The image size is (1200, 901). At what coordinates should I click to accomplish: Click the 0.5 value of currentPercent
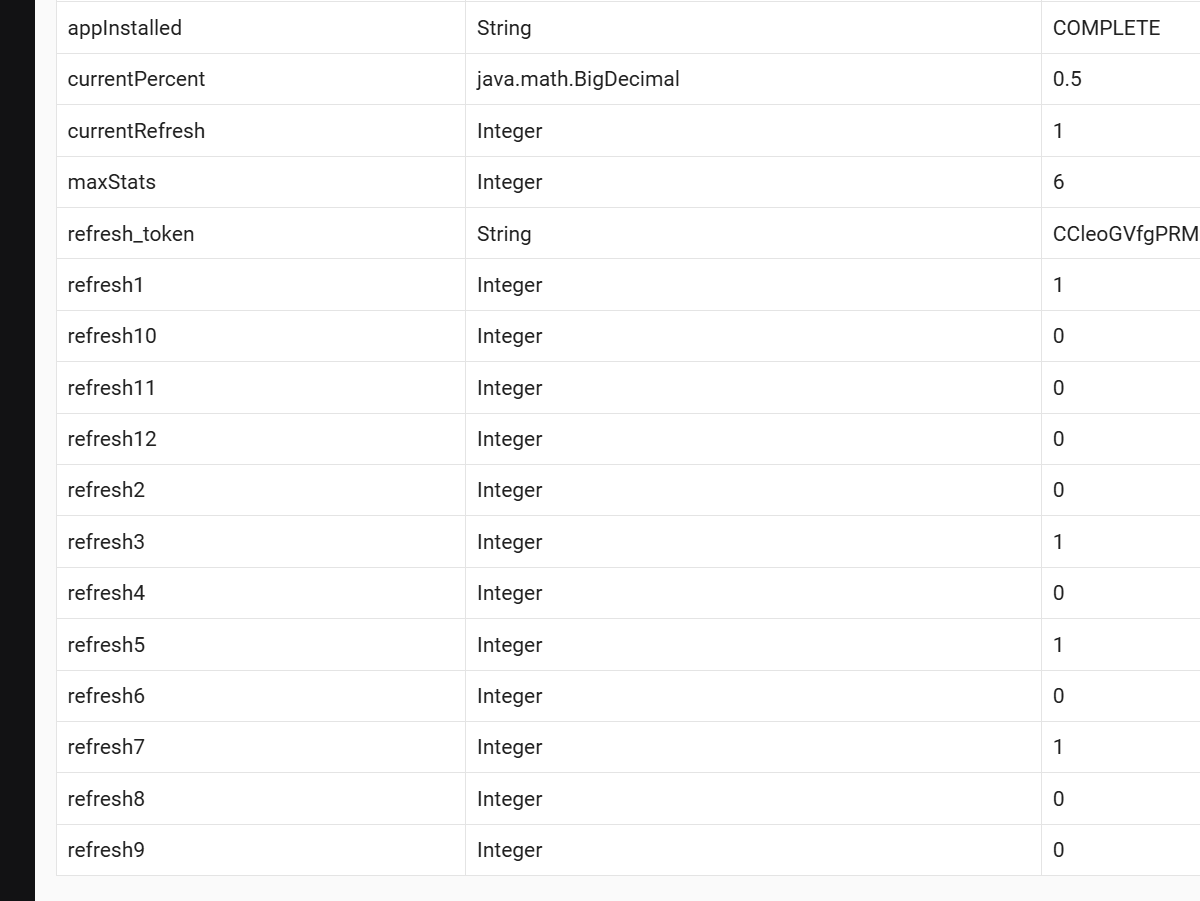click(x=1067, y=79)
